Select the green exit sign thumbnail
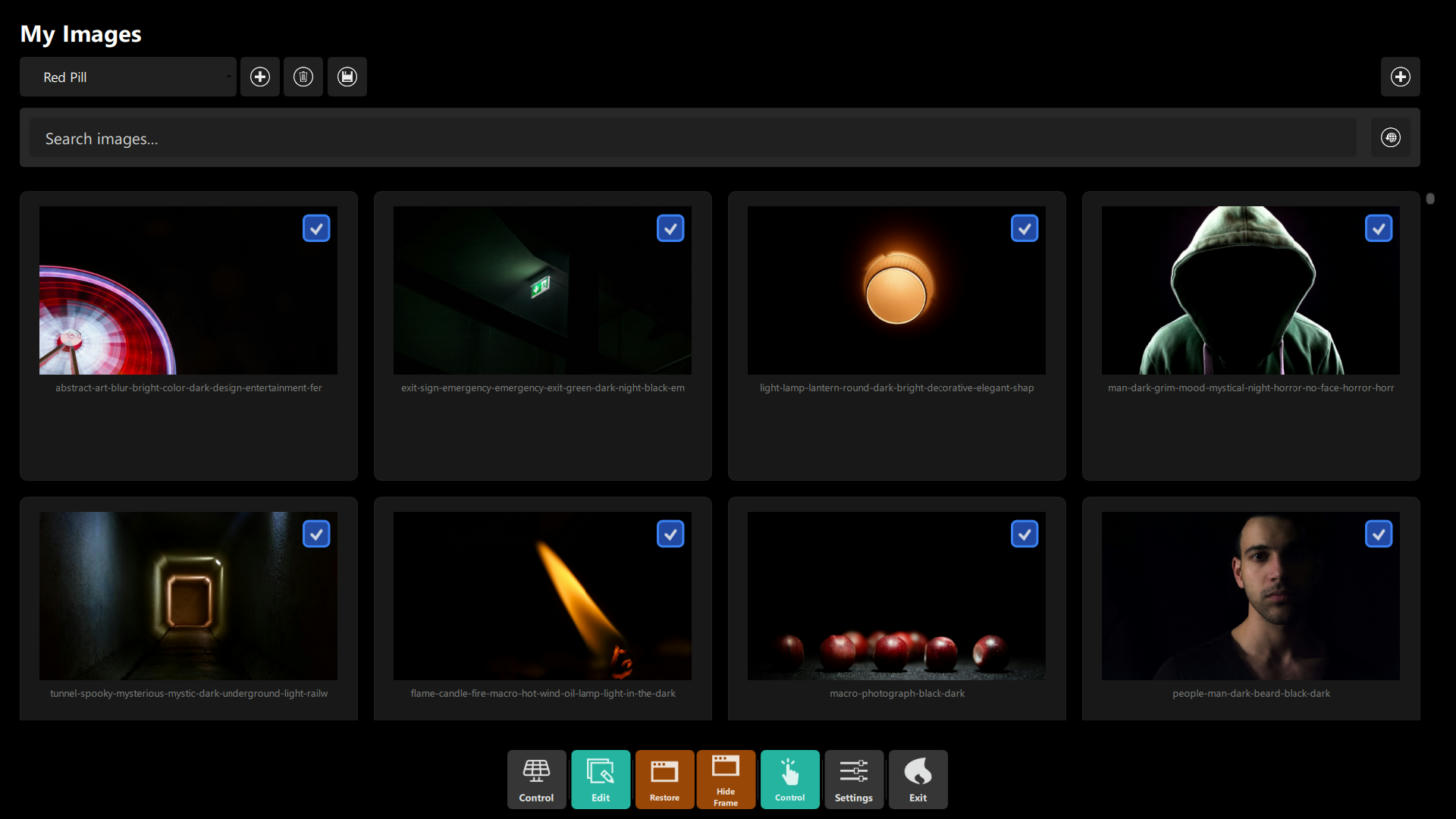This screenshot has width=1456, height=819. point(542,290)
